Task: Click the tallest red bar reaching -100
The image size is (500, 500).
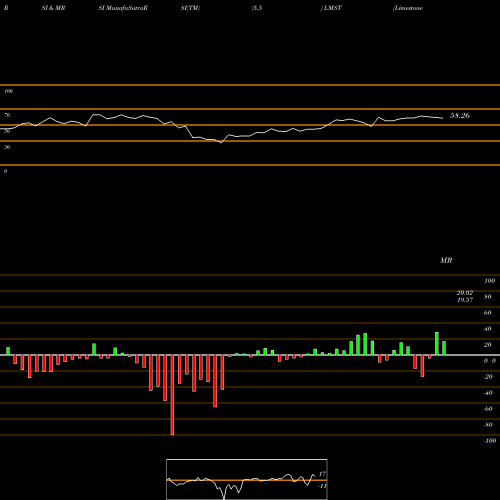Action: tap(172, 395)
